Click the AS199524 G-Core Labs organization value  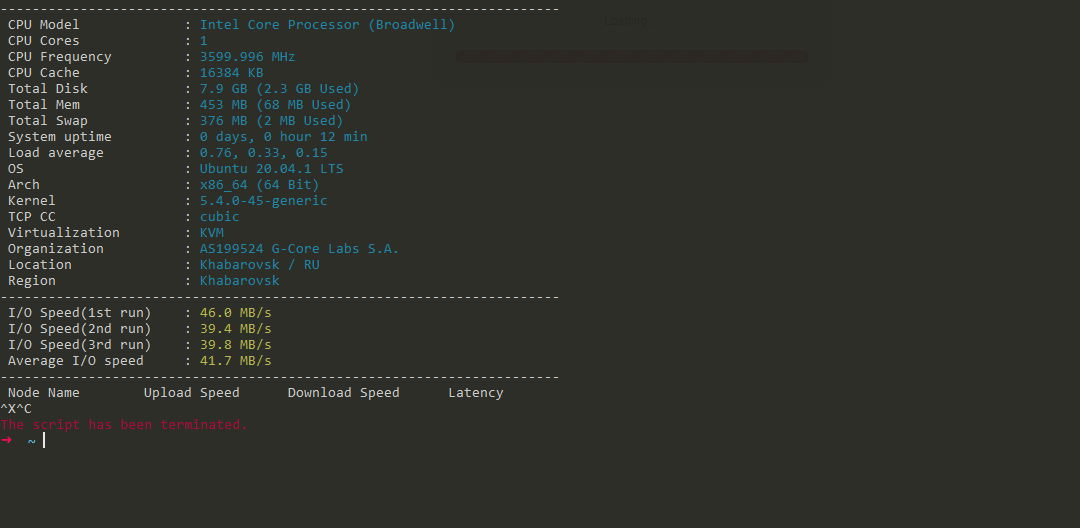coord(299,249)
